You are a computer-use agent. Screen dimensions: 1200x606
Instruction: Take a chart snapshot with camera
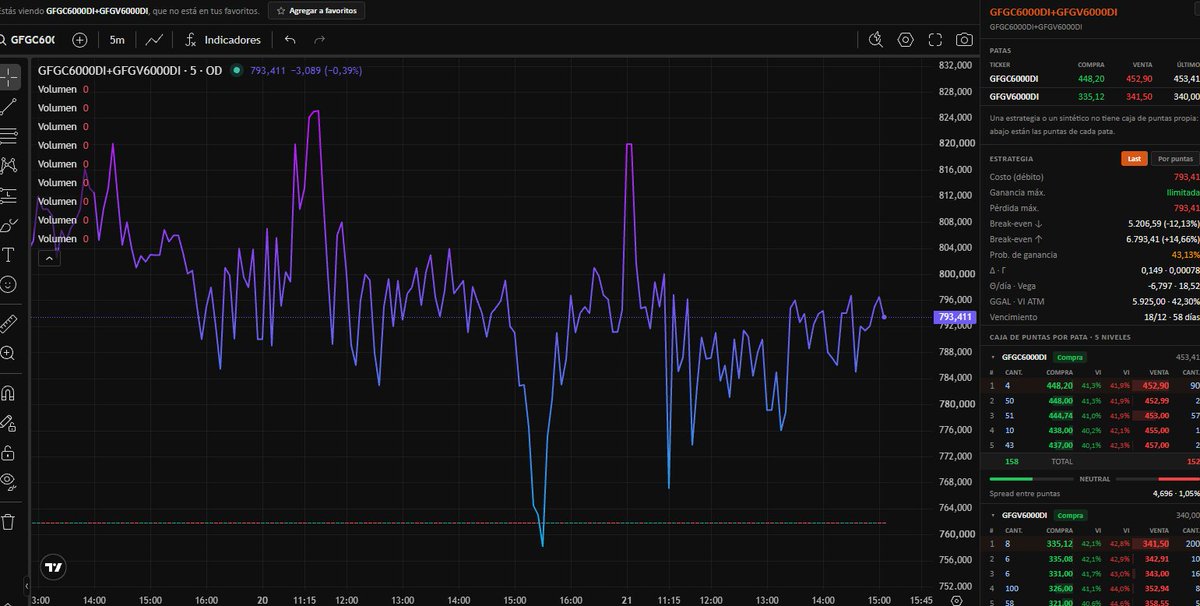pyautogui.click(x=964, y=40)
